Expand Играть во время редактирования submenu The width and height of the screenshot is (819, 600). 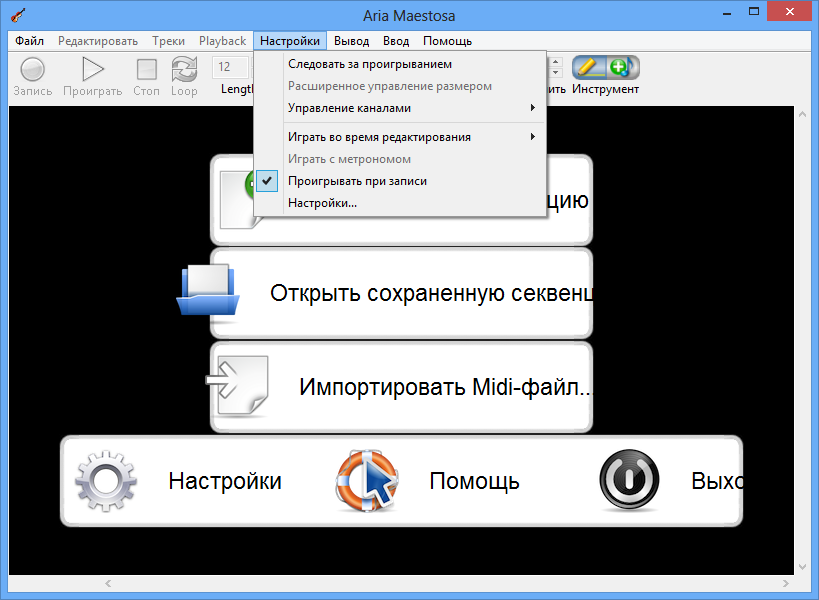[x=400, y=137]
